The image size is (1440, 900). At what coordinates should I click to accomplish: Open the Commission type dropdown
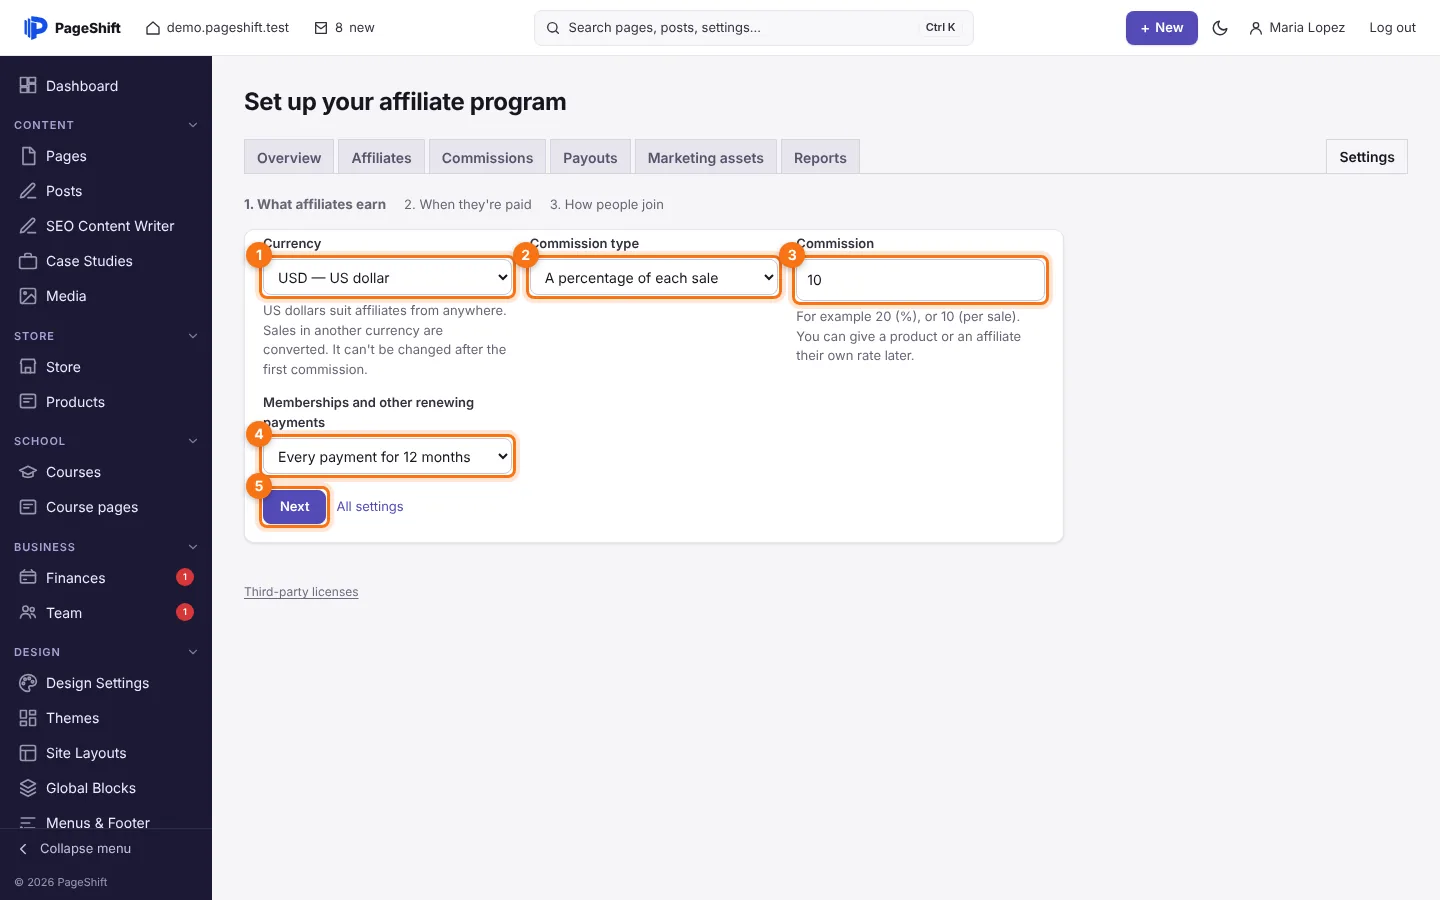point(654,278)
